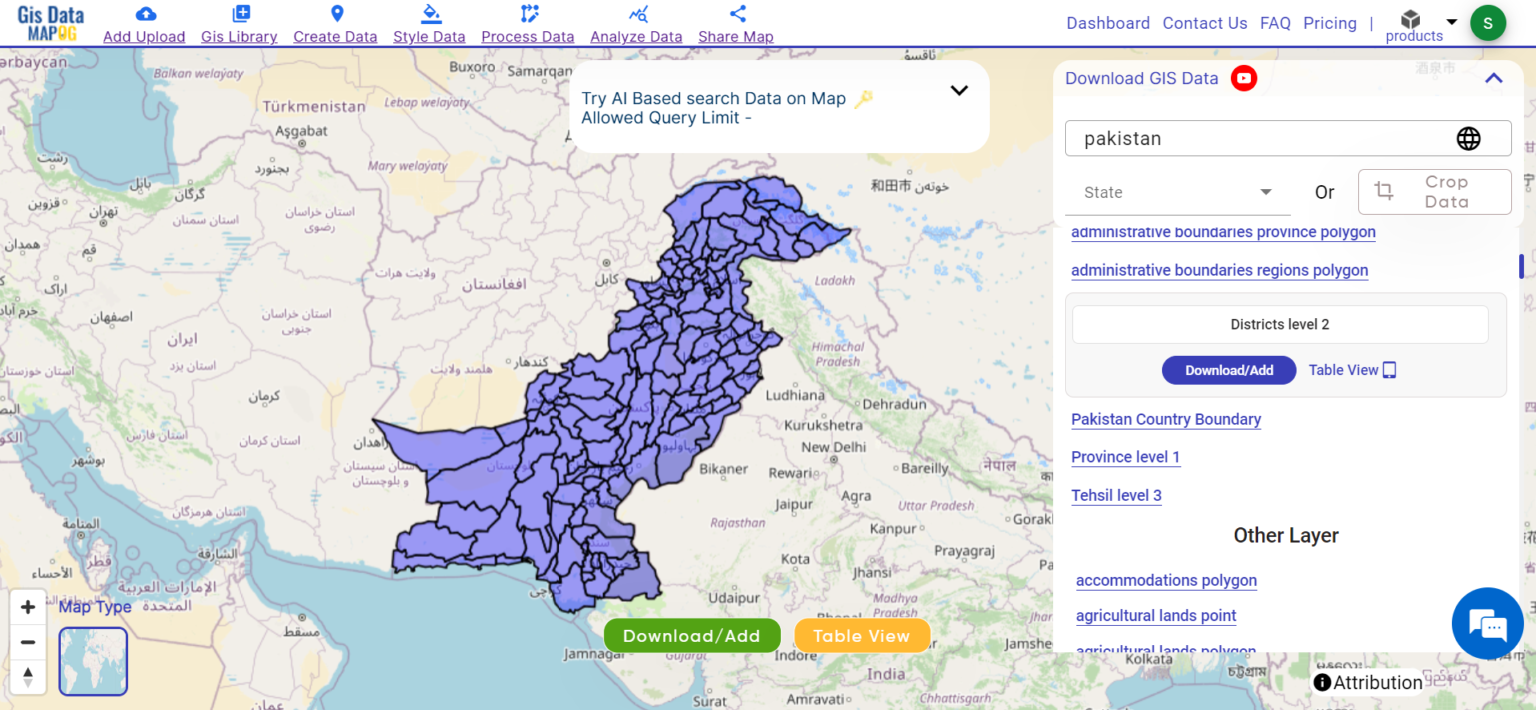Screen dimensions: 1536x710
Task: Open the Add Upload tool
Action: 143,25
